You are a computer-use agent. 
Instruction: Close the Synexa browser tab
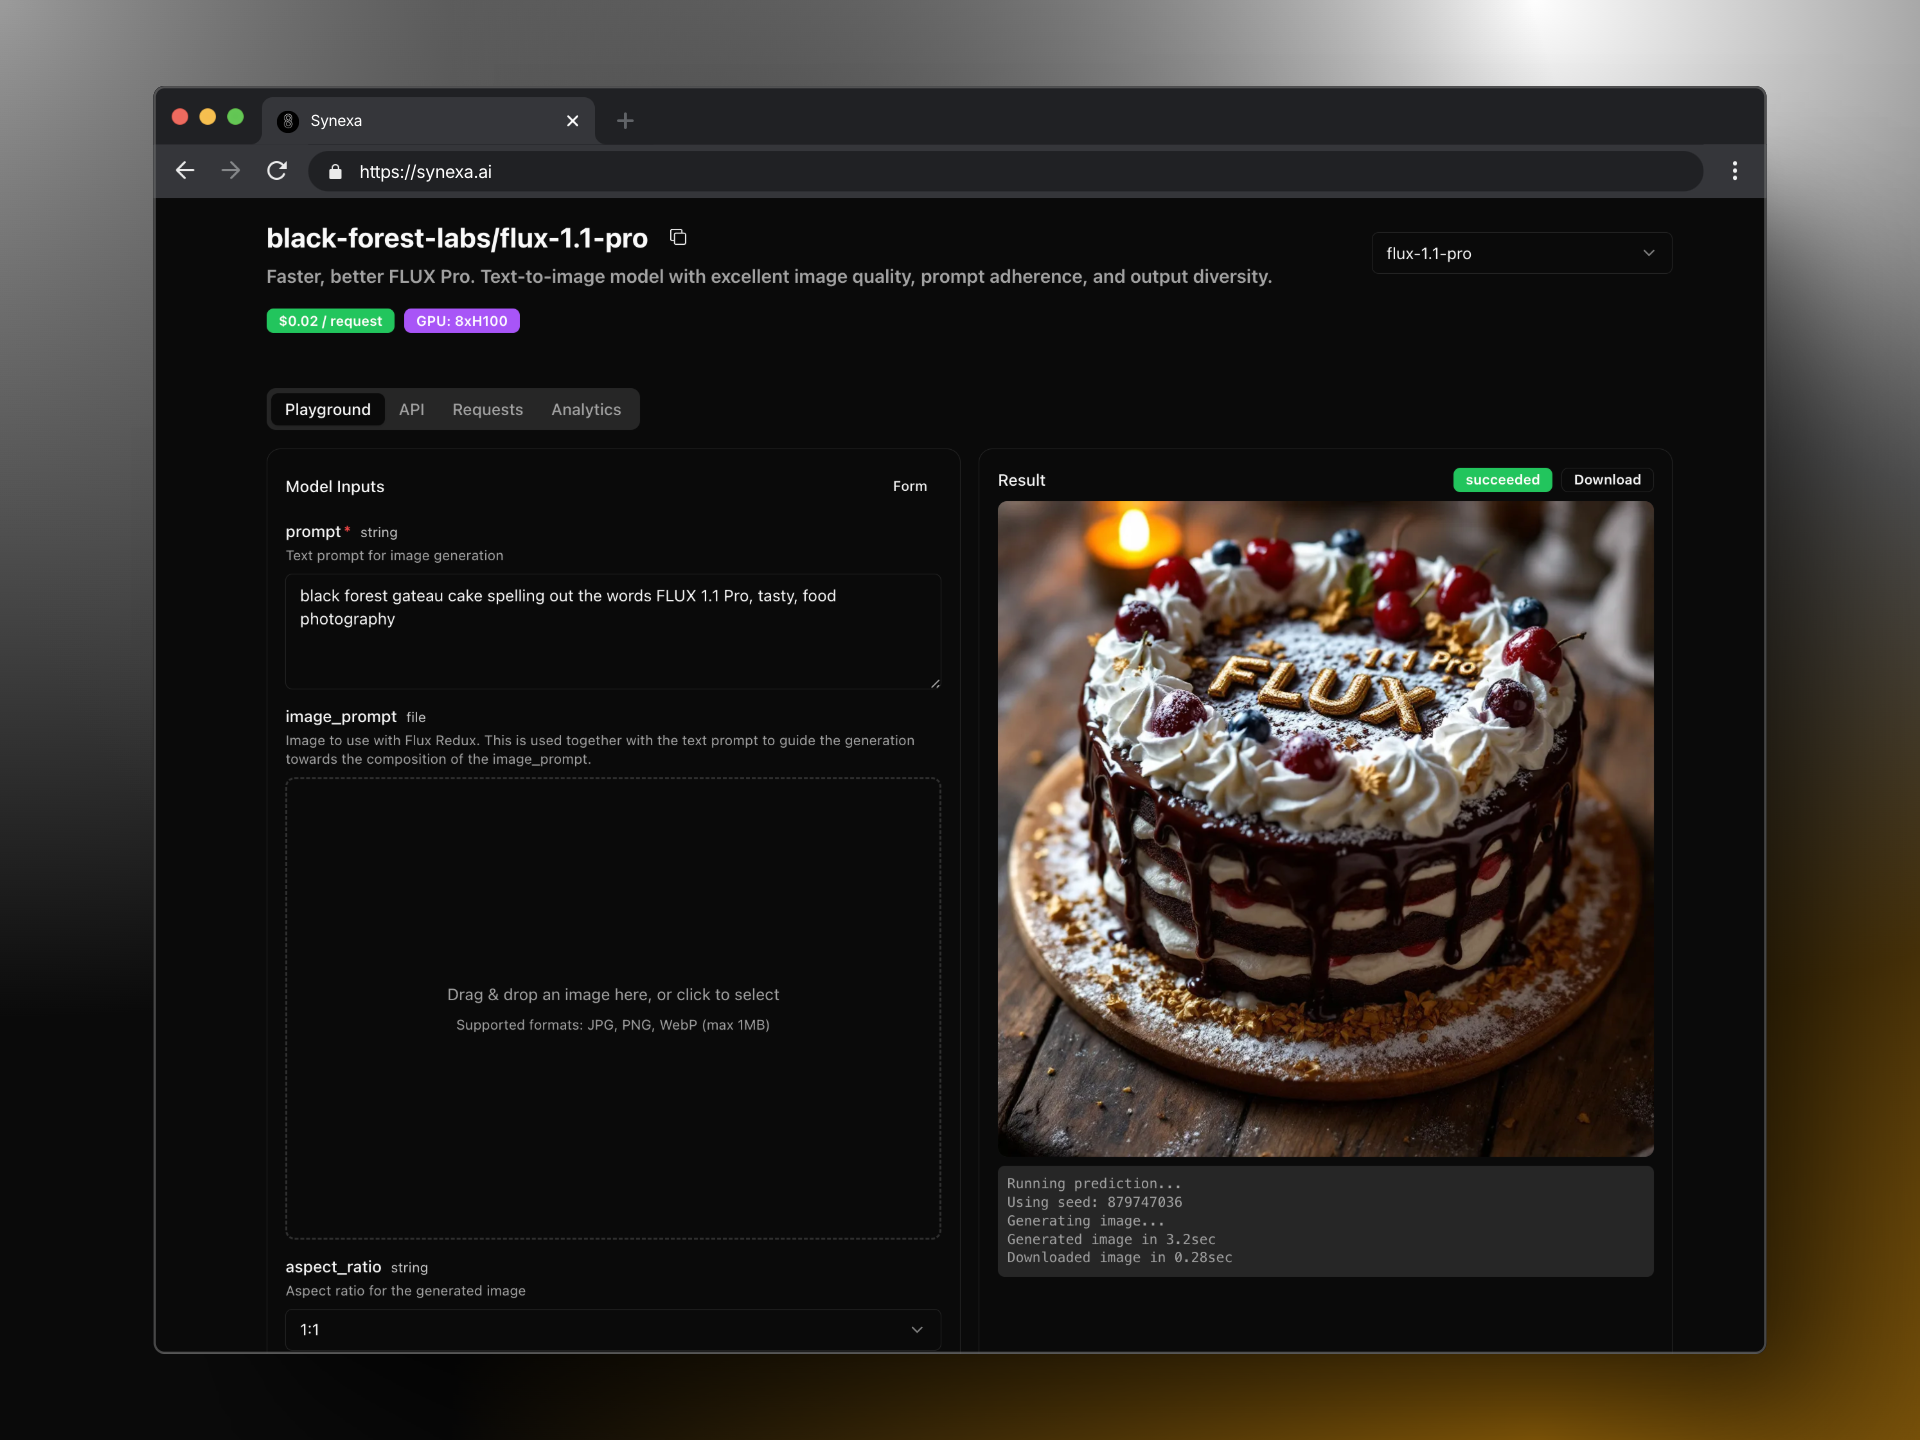pyautogui.click(x=572, y=121)
